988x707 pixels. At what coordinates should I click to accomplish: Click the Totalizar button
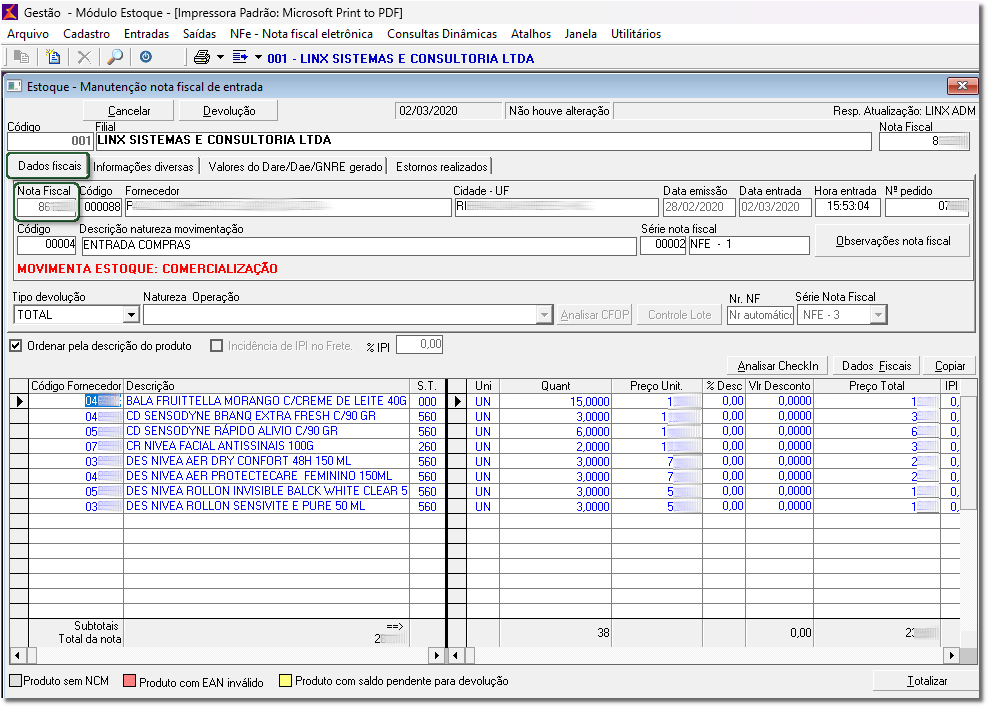coord(926,681)
